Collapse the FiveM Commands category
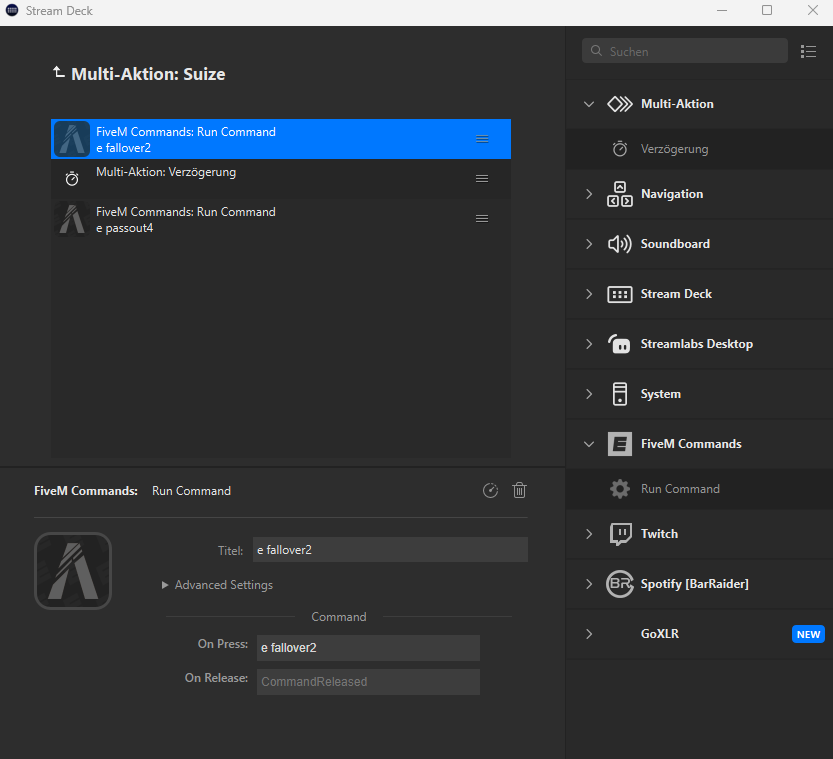This screenshot has width=833, height=759. pos(589,444)
